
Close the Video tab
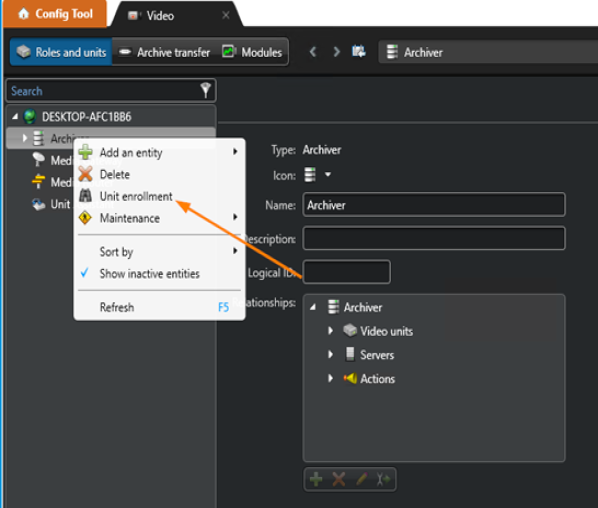point(226,15)
